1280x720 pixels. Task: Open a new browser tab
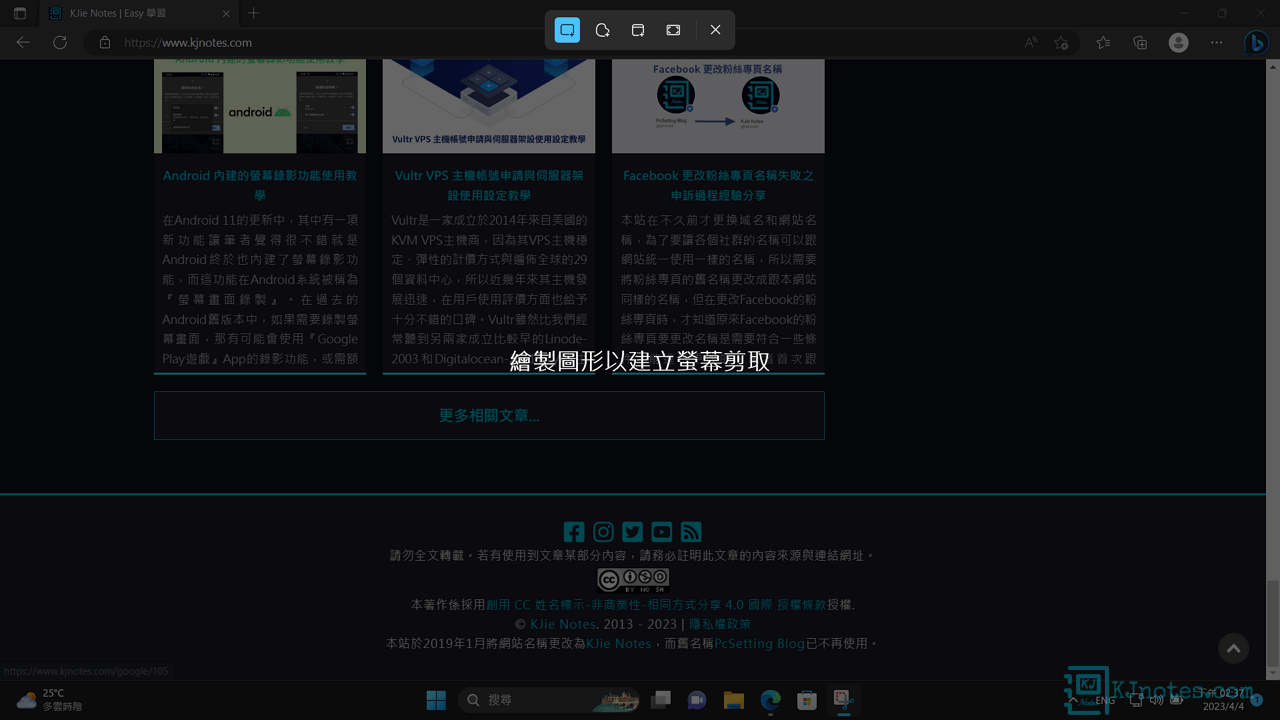click(254, 13)
